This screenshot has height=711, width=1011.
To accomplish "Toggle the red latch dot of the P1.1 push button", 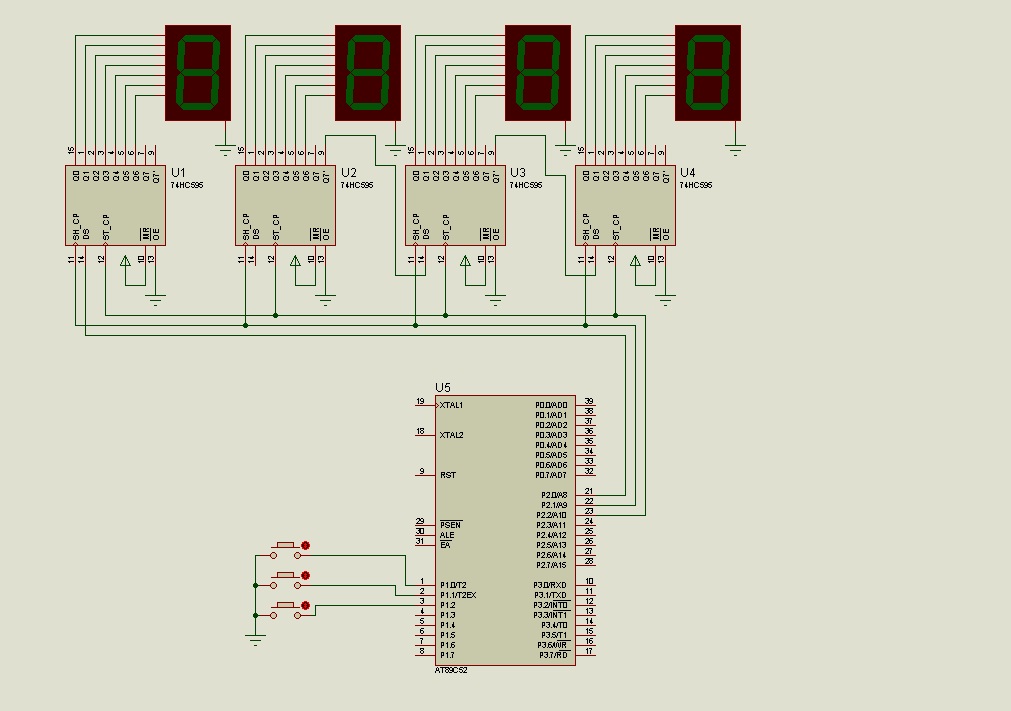I will 306,575.
